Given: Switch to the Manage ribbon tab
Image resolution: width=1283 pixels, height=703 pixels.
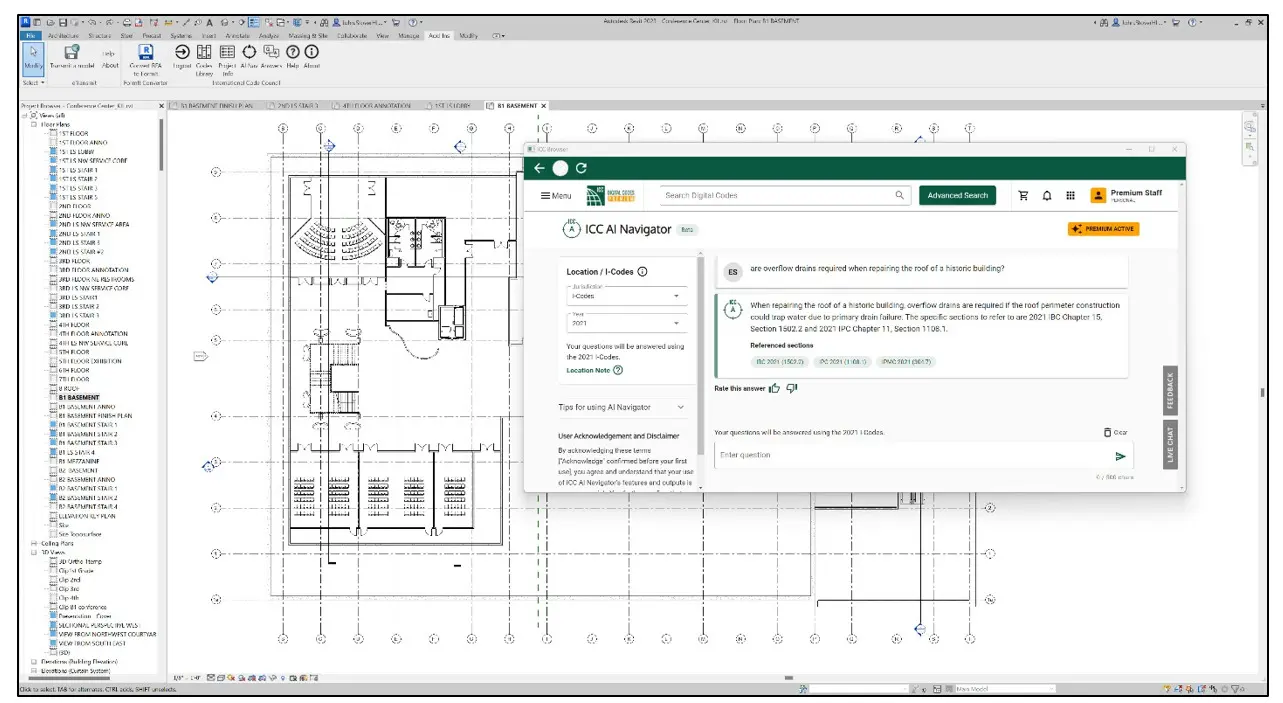Looking at the screenshot, I should pos(409,35).
